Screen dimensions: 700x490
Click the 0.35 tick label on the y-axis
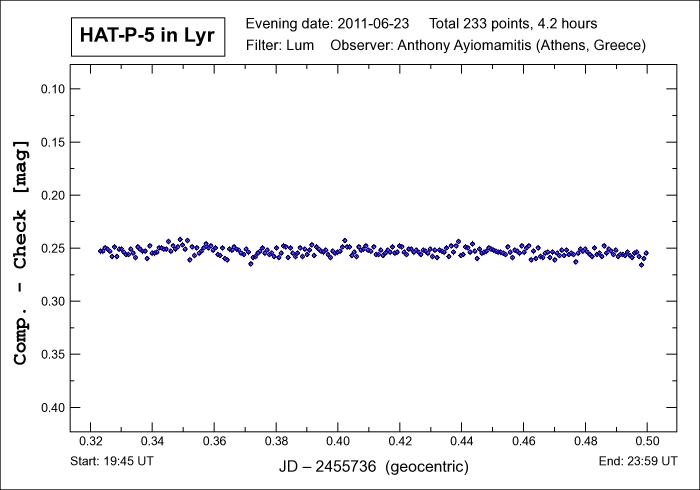pos(51,354)
